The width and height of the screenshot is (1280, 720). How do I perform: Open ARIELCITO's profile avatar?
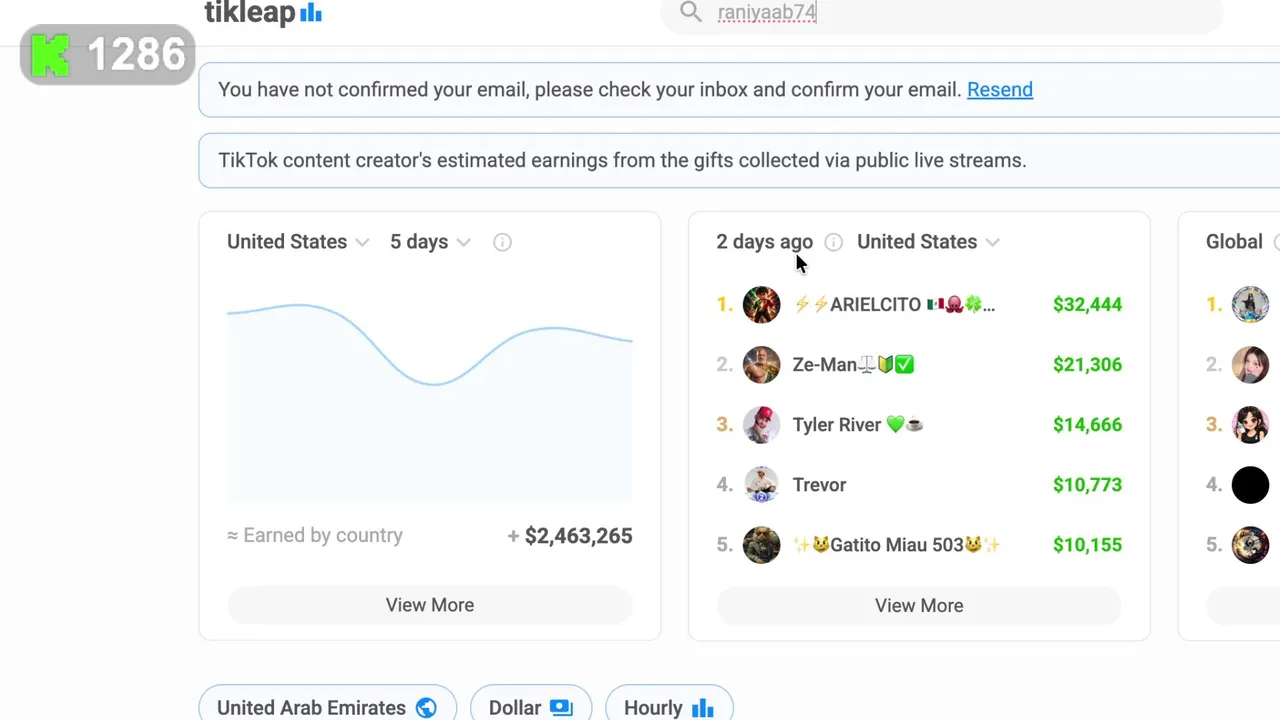tap(761, 305)
